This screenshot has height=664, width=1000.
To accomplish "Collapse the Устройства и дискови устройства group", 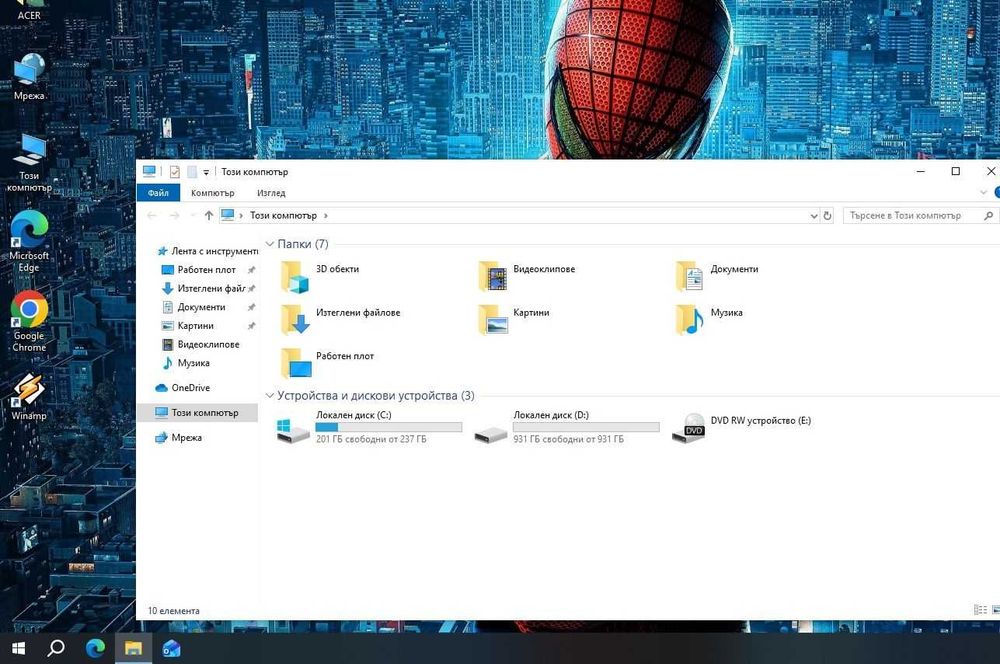I will coord(270,395).
